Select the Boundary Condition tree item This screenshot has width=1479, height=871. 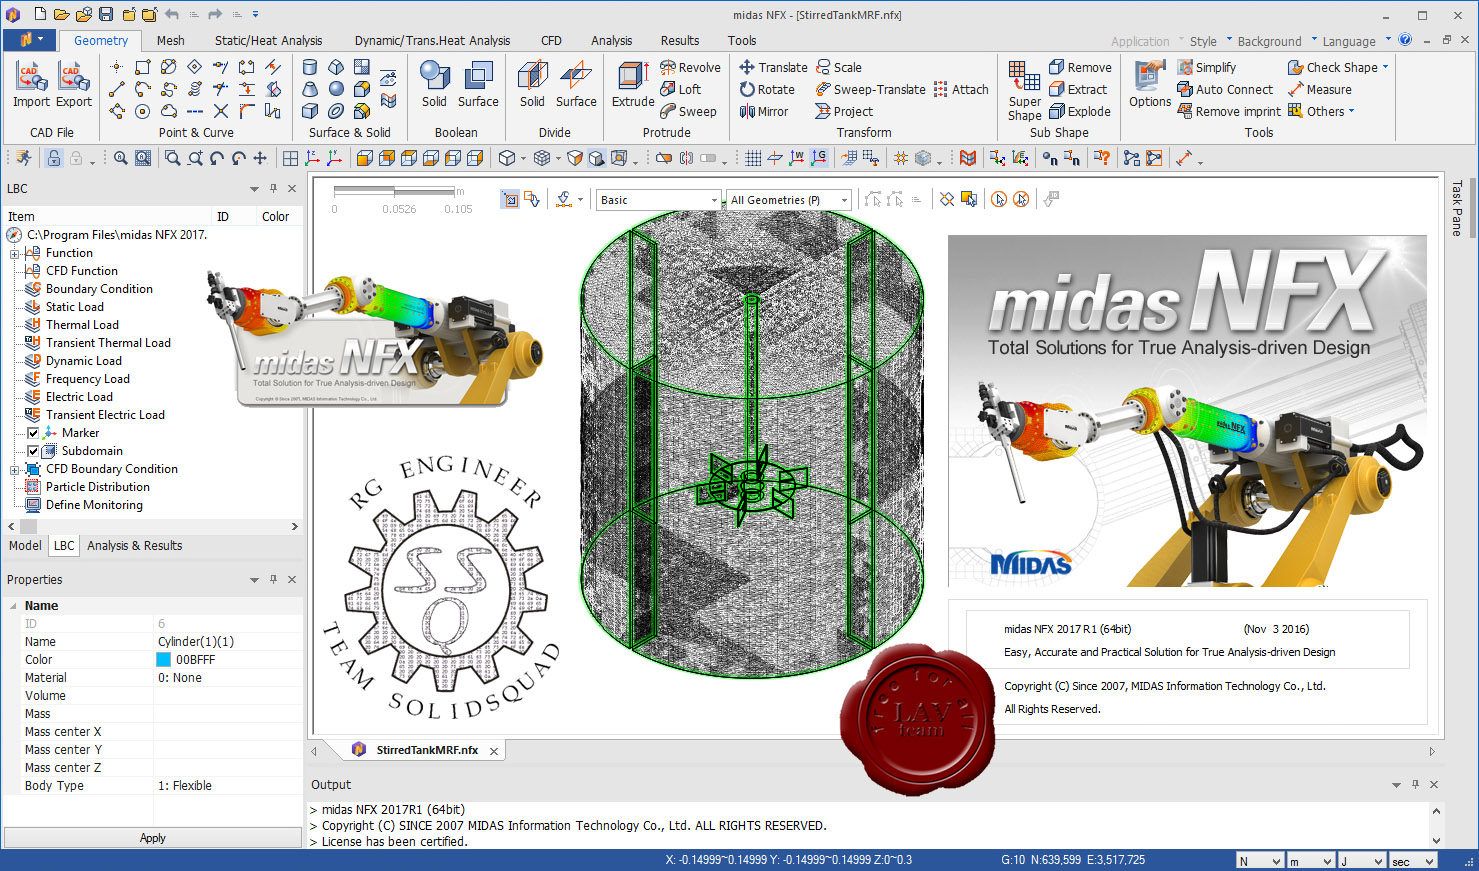tap(99, 289)
